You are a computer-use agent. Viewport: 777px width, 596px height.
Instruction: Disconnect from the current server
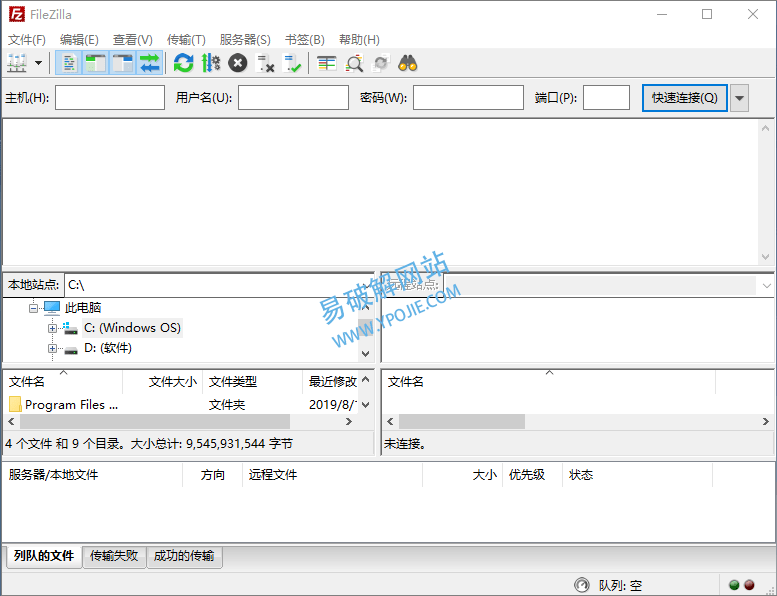[265, 63]
